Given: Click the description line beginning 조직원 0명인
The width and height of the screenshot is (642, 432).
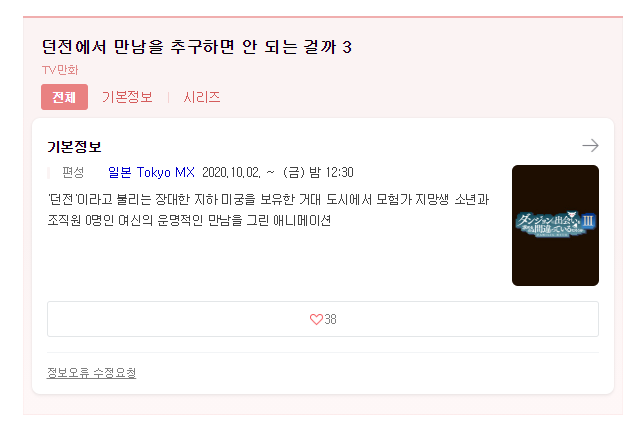Looking at the screenshot, I should (x=189, y=221).
